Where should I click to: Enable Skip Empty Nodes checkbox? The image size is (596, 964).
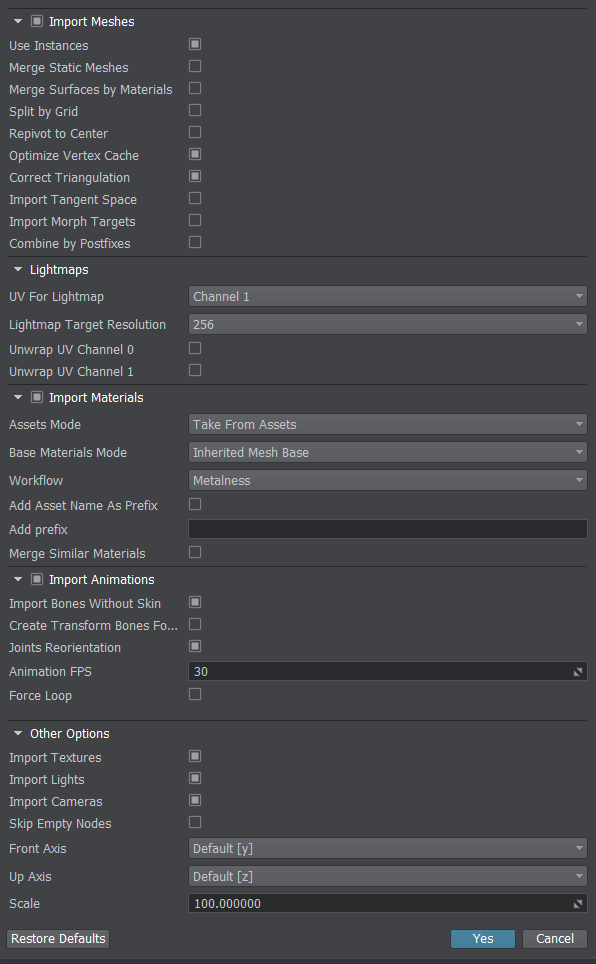pos(195,823)
